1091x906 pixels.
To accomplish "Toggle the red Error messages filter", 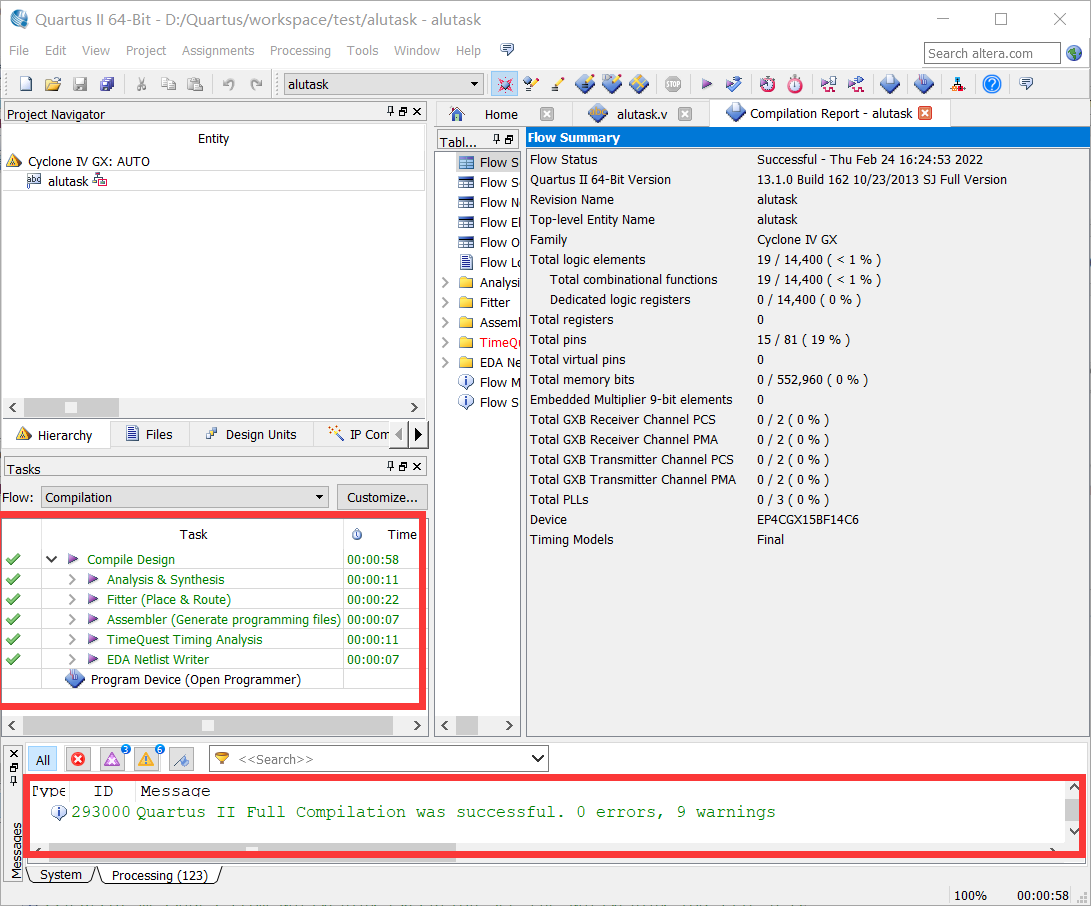I will pyautogui.click(x=78, y=759).
